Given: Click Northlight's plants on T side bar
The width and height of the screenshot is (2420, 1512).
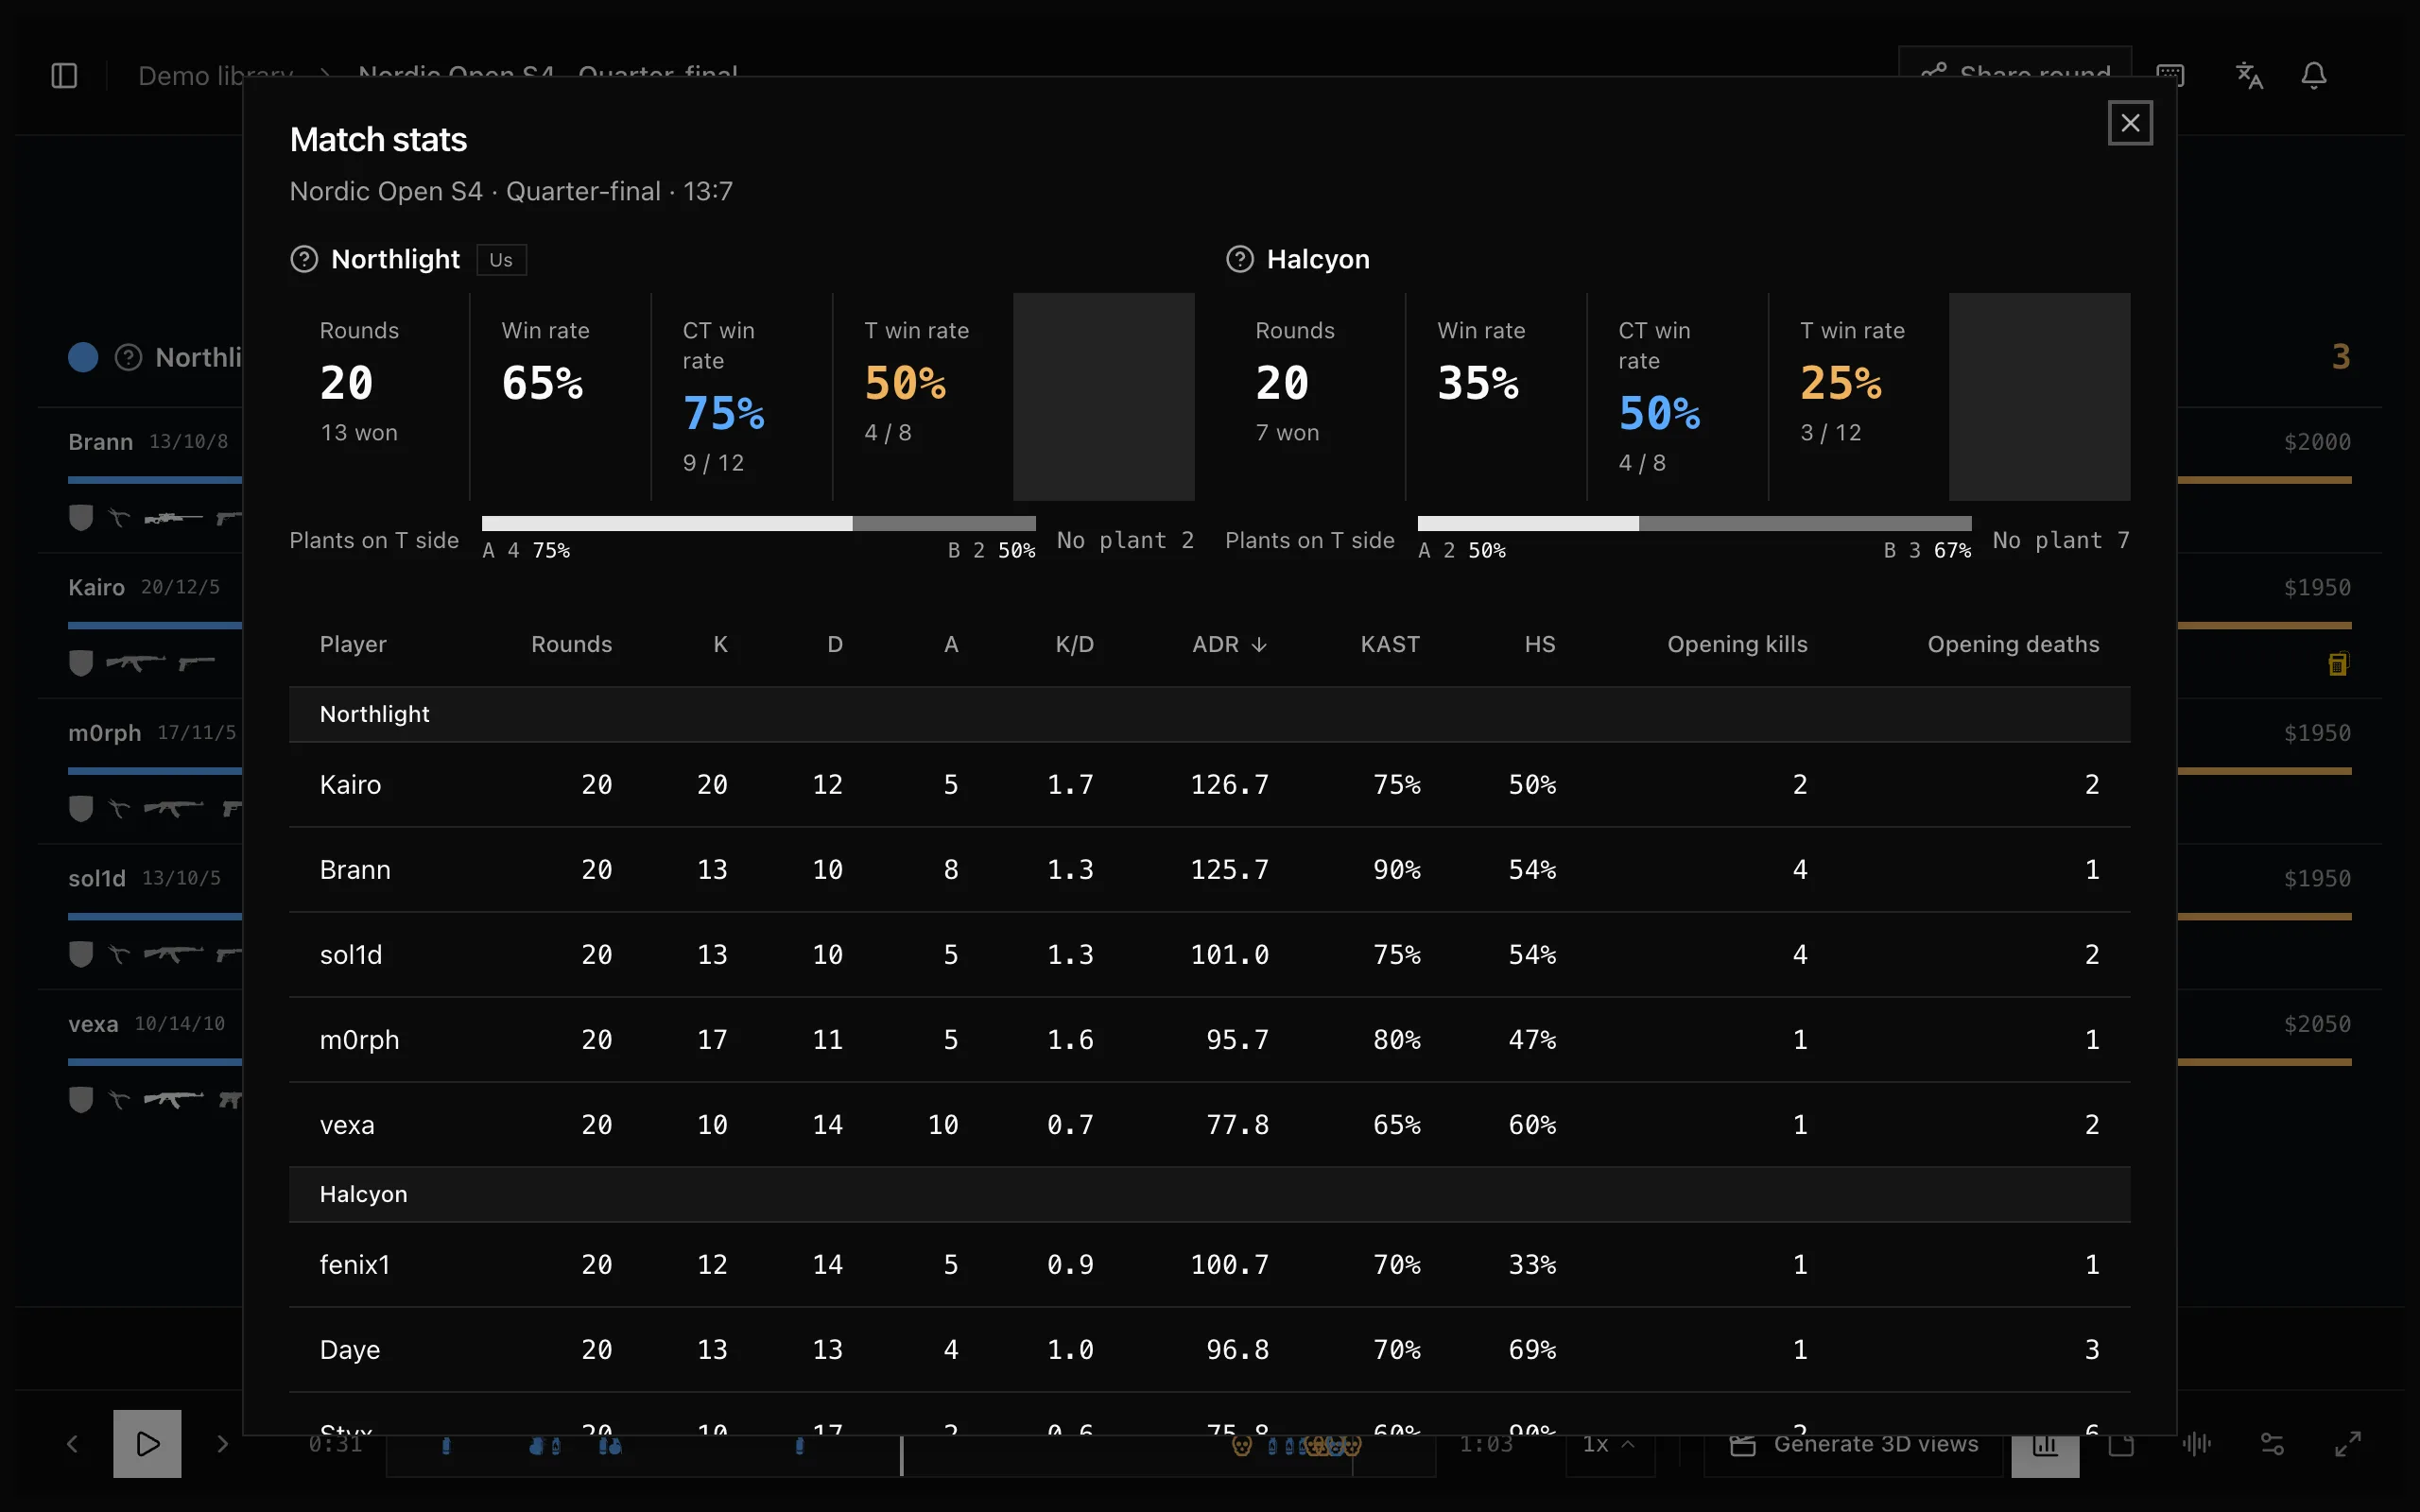Looking at the screenshot, I should 759,523.
